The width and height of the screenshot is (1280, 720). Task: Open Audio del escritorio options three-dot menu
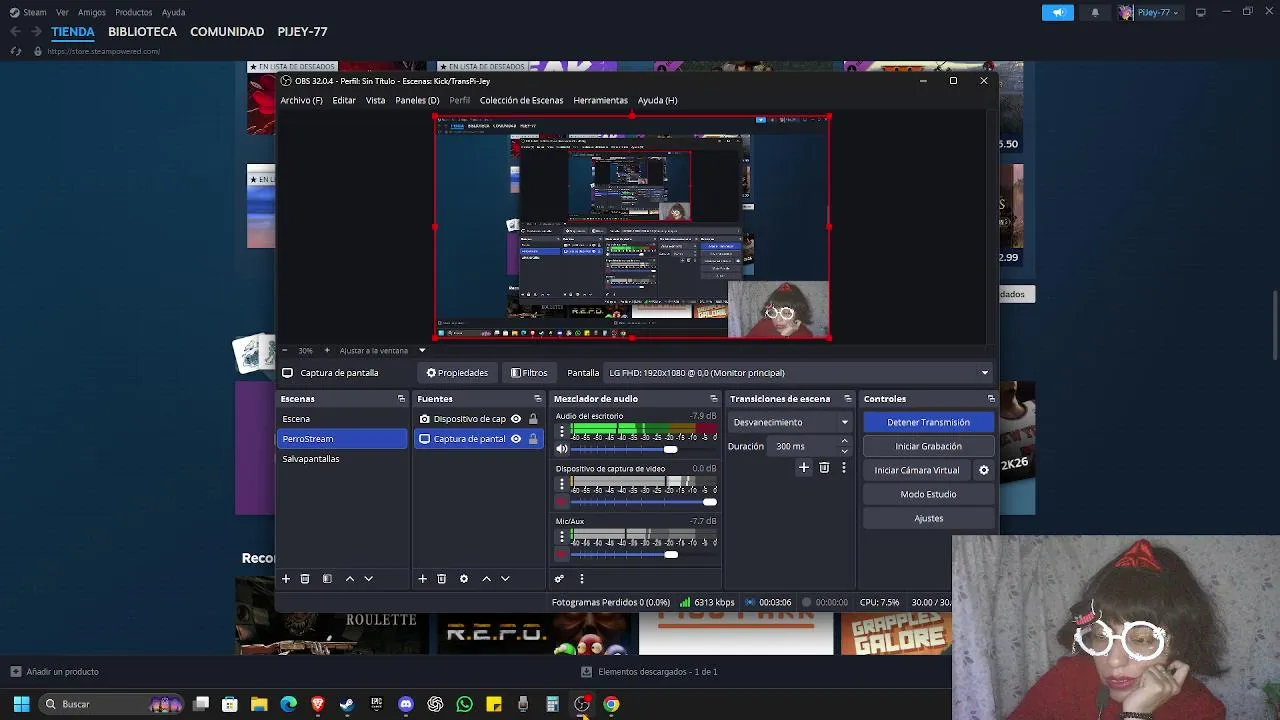click(561, 431)
